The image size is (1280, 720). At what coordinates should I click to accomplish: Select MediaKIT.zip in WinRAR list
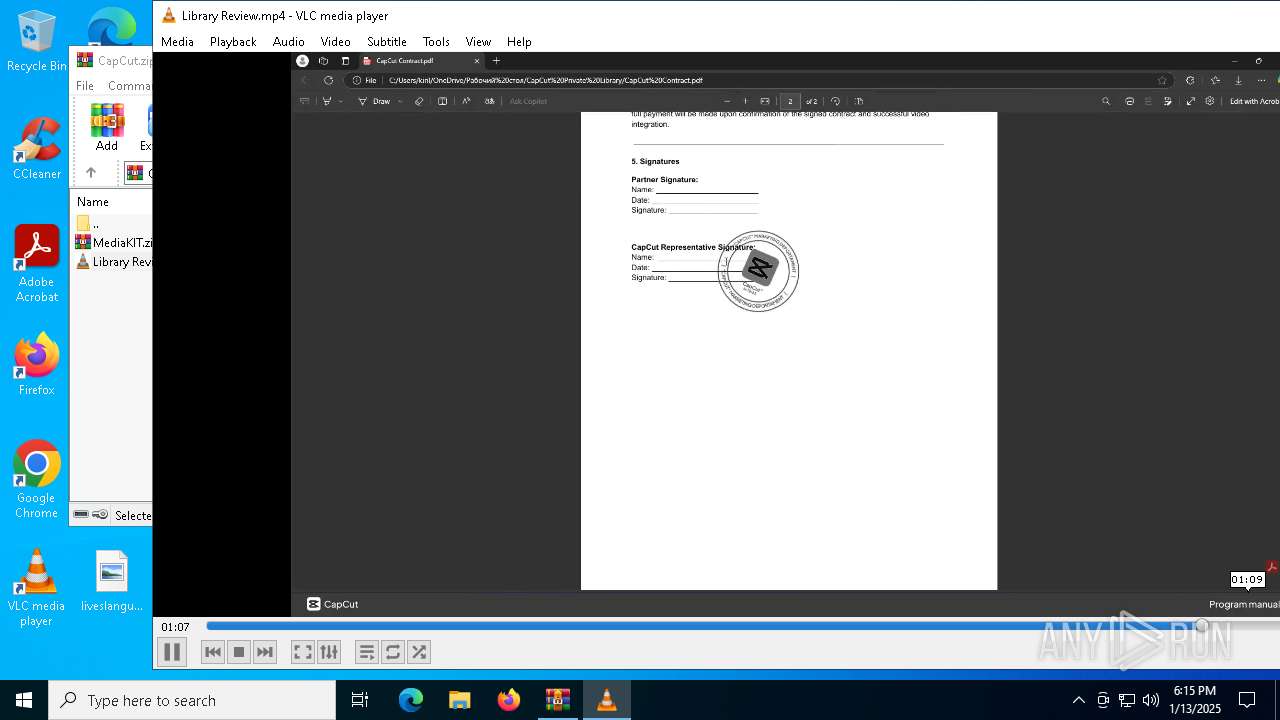(114, 243)
